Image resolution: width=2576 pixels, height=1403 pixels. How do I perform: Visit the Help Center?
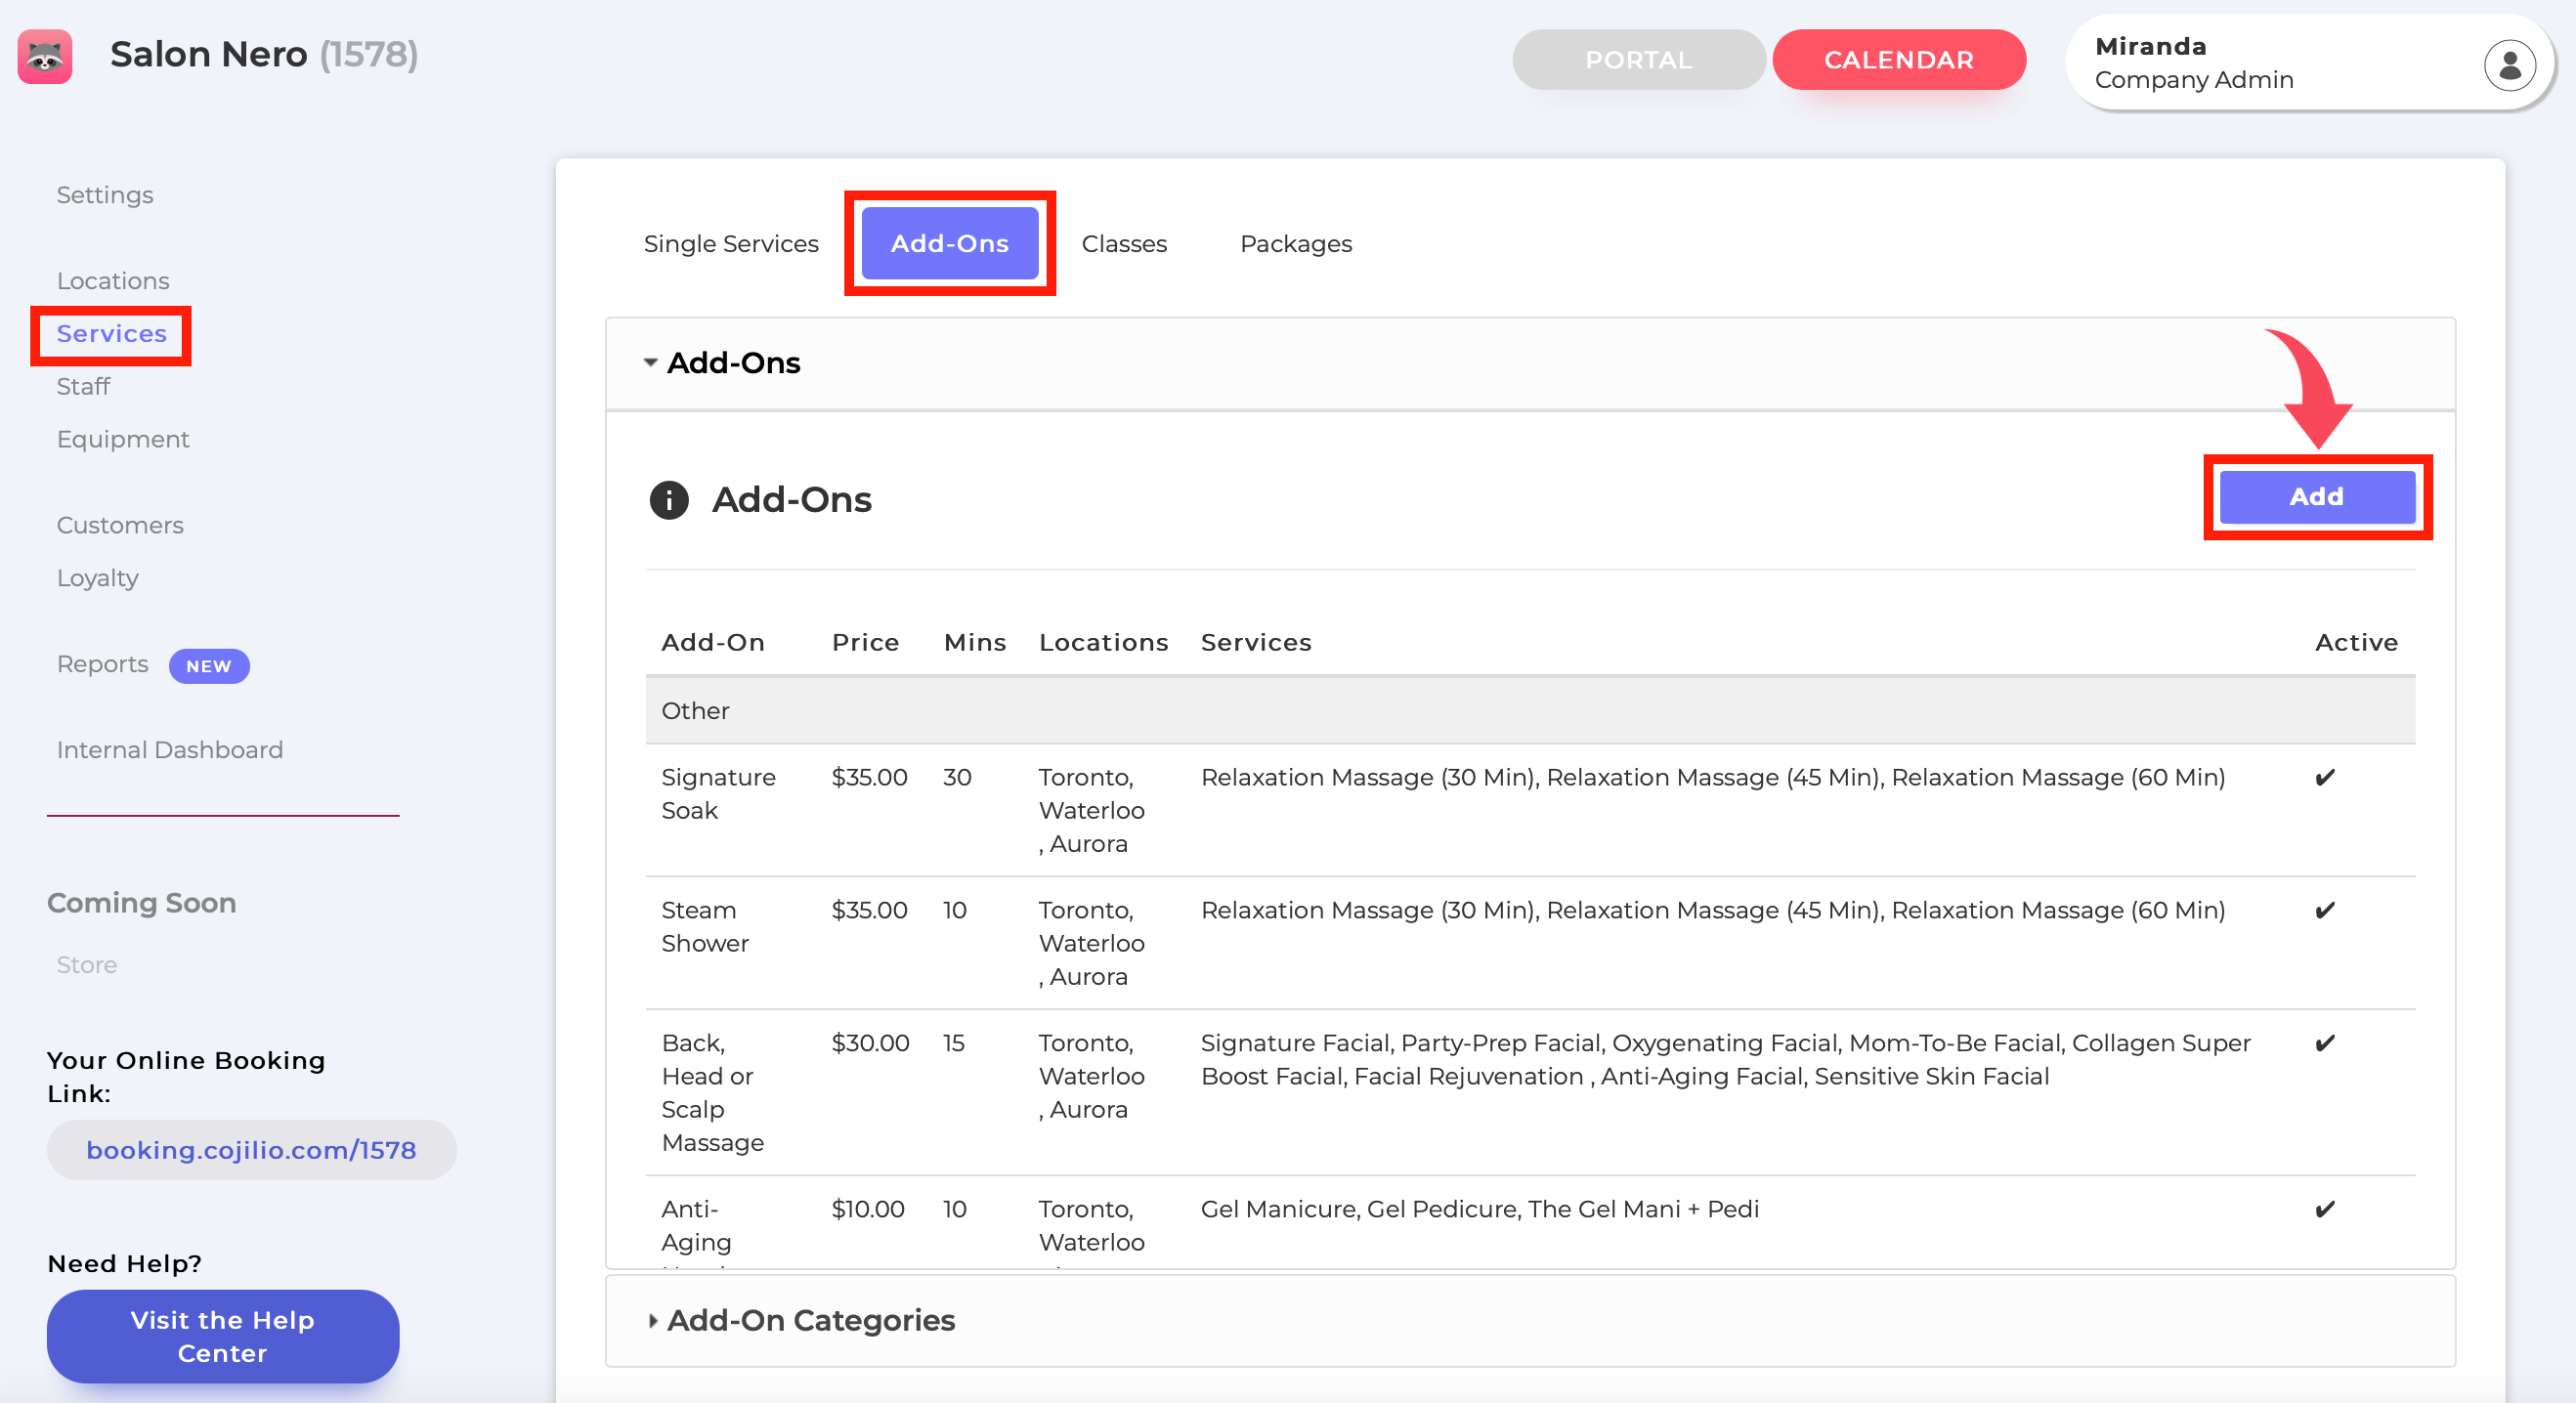[223, 1336]
